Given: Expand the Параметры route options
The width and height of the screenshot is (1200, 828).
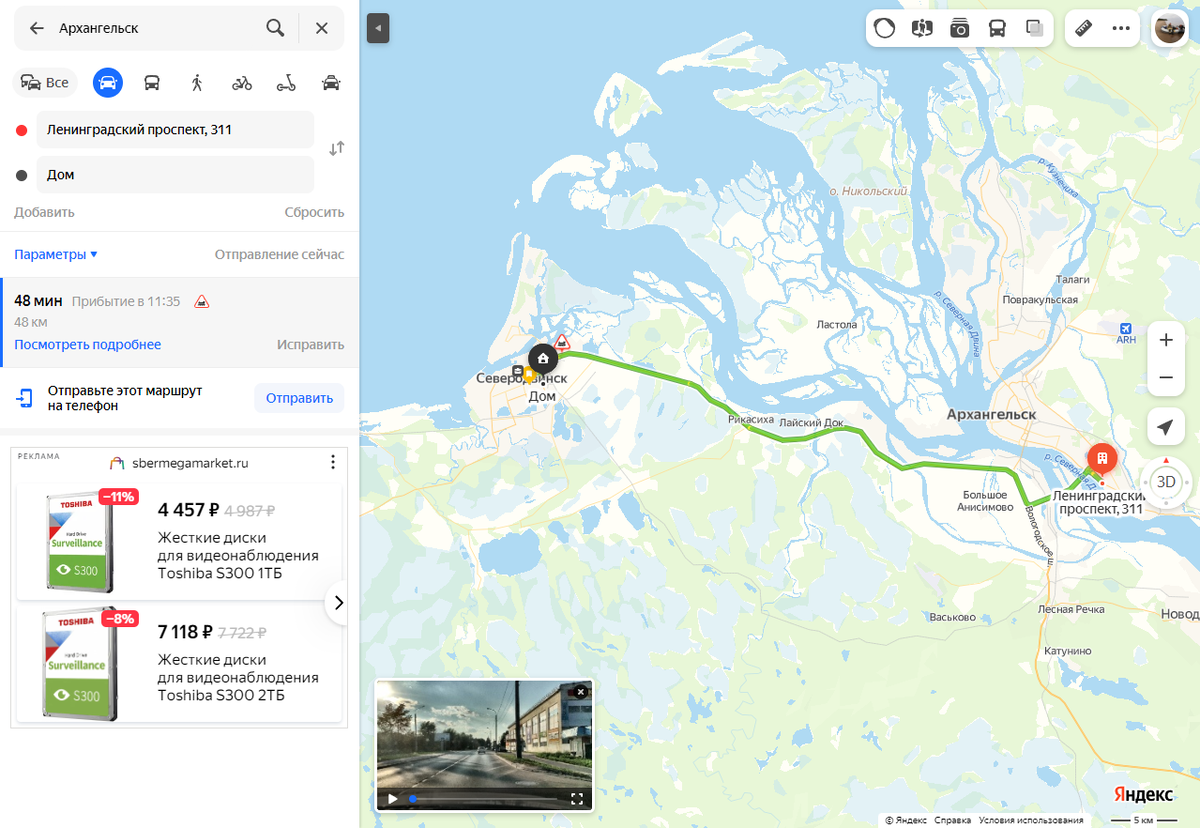Looking at the screenshot, I should (x=56, y=255).
